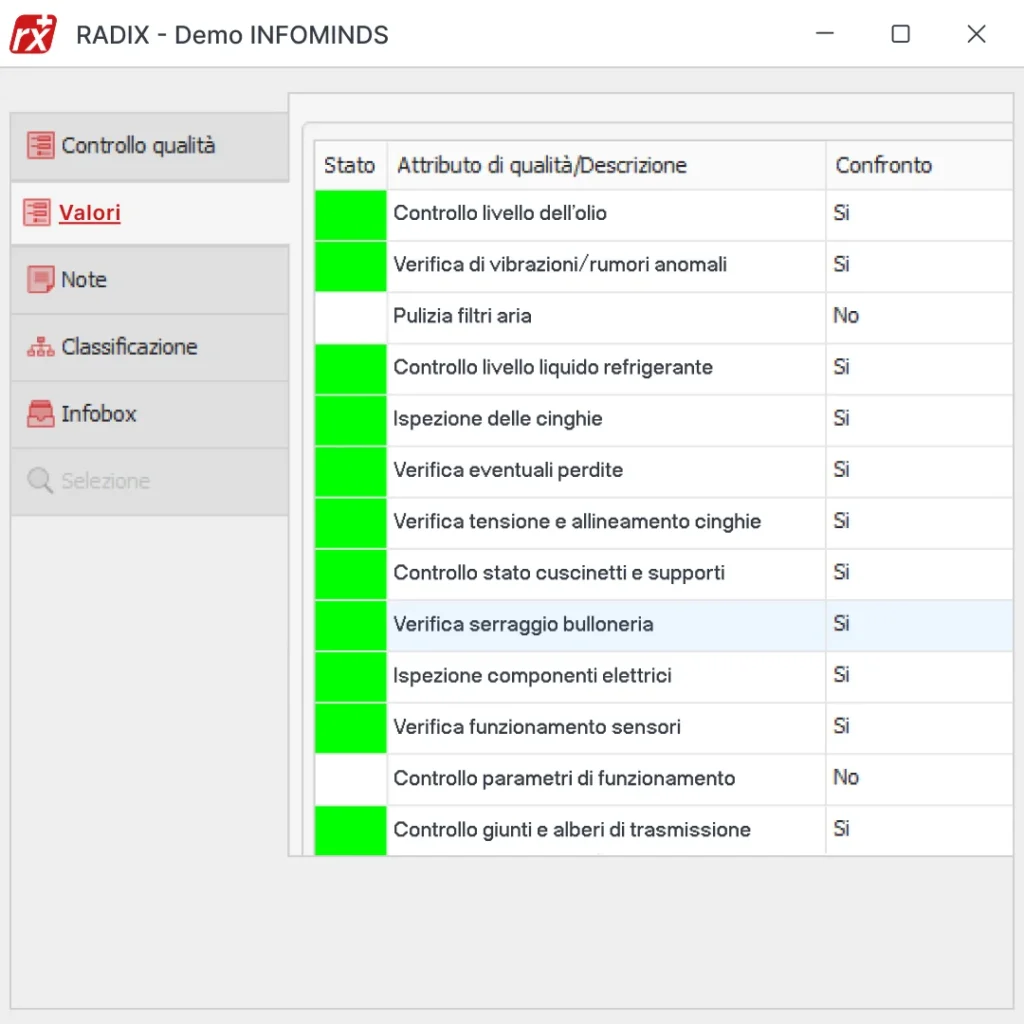Select the Ispezione componenti elettrici row

tap(600, 675)
